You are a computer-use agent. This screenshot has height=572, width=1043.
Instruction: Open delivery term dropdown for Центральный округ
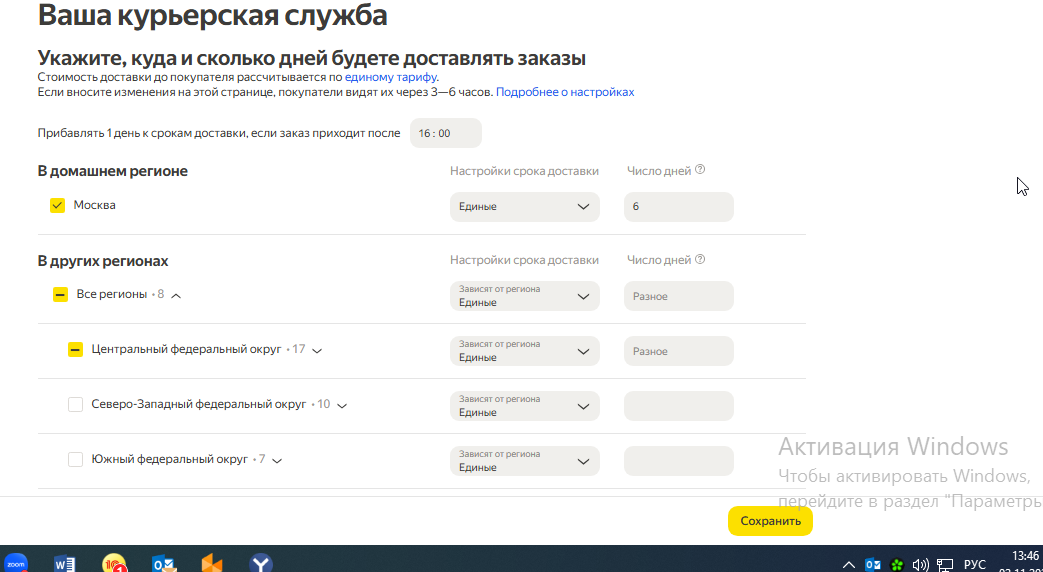[x=525, y=351]
